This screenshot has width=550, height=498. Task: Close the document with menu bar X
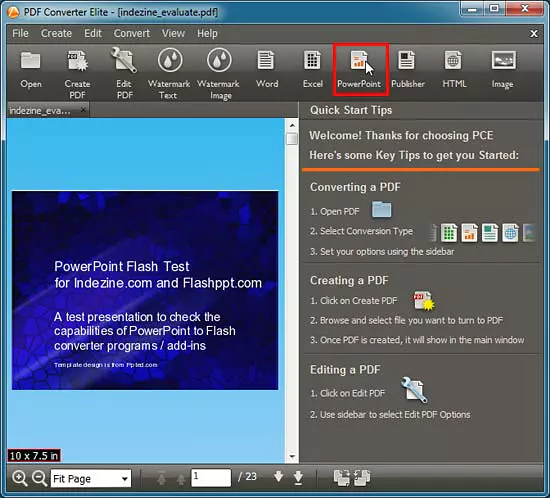534,34
